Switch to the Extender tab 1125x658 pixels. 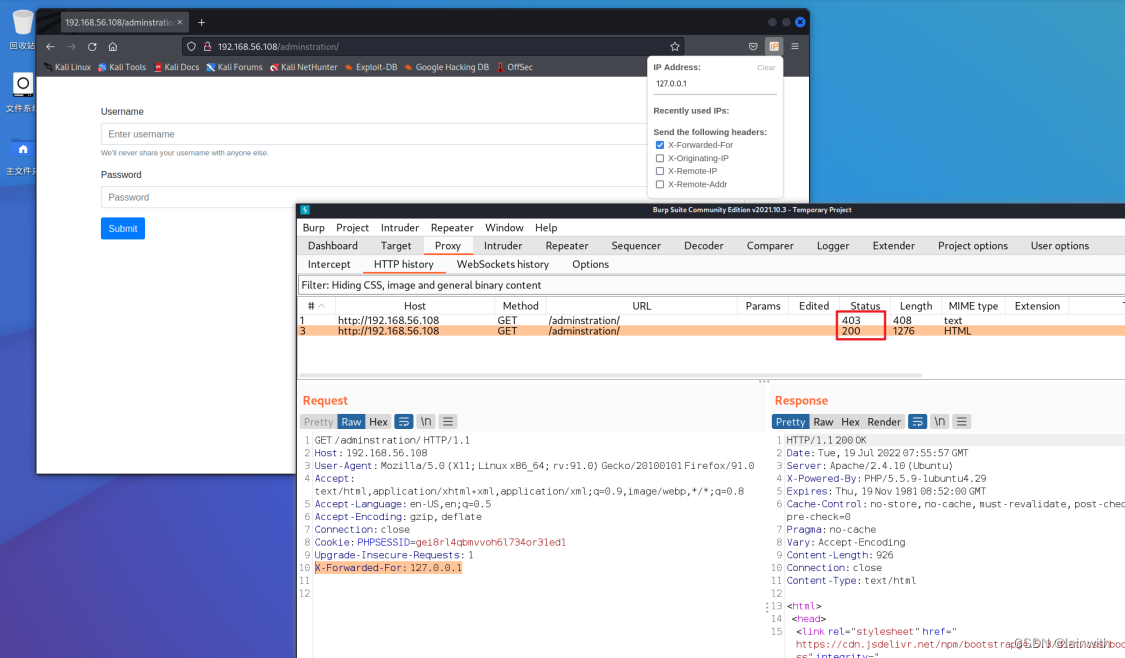tap(893, 245)
